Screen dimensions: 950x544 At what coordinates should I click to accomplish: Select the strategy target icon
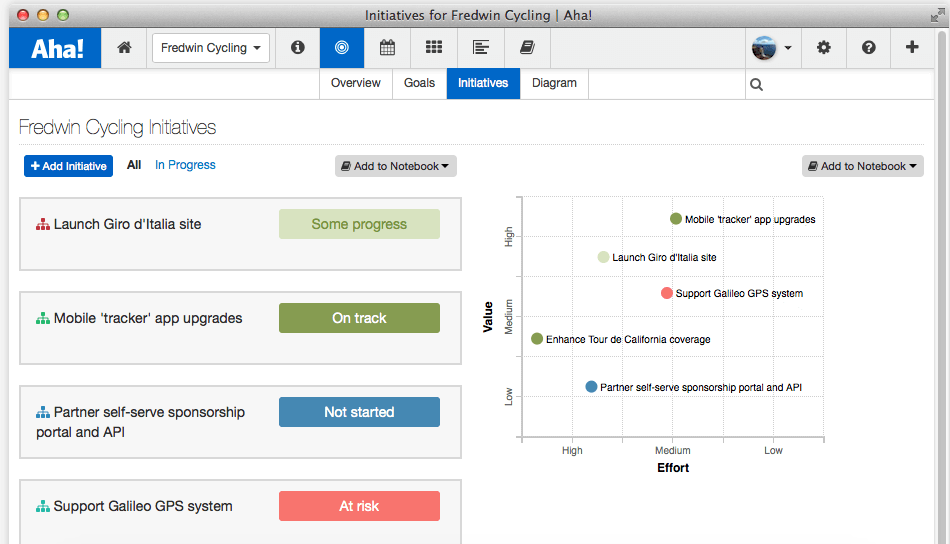(342, 47)
